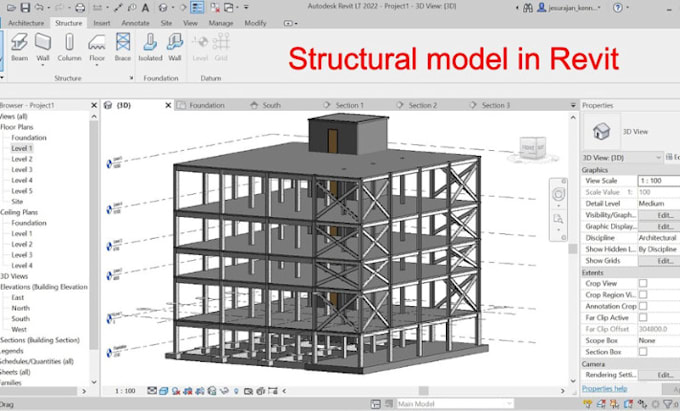Viewport: 680px width, 411px height.
Task: Open the 3D View type selector dropdown
Action: coord(622,157)
